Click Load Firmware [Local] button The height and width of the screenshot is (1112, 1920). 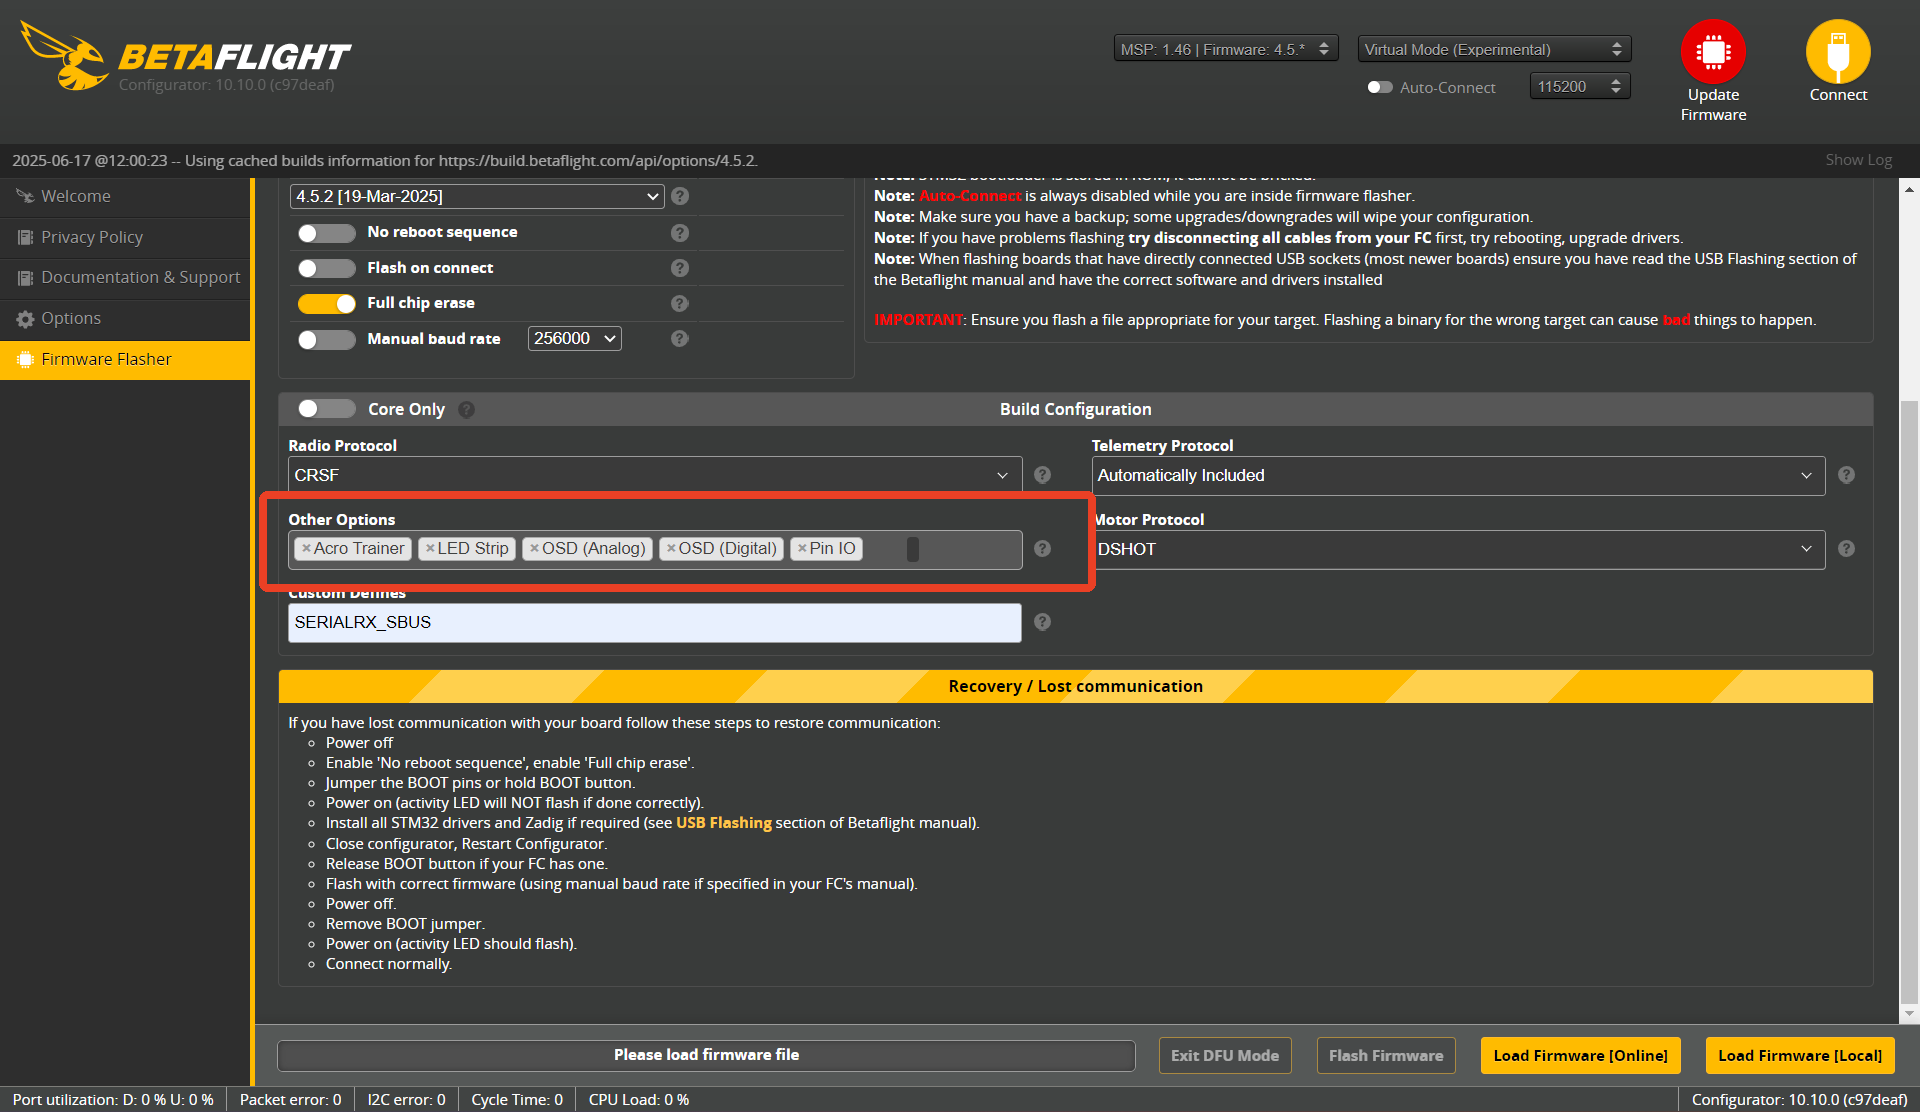pos(1800,1055)
